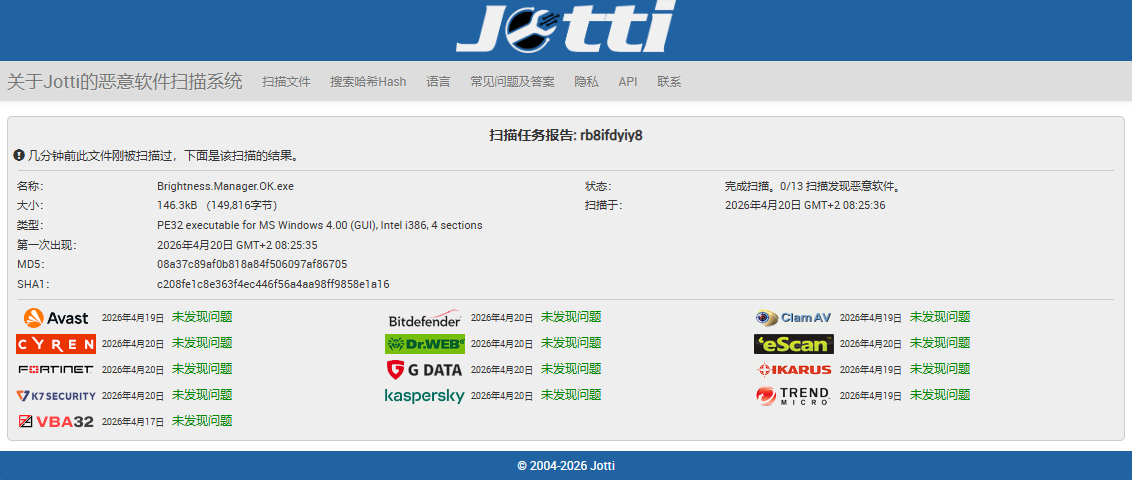Screen dimensions: 1132x480
Task: Click the eScan logo
Action: tap(793, 344)
